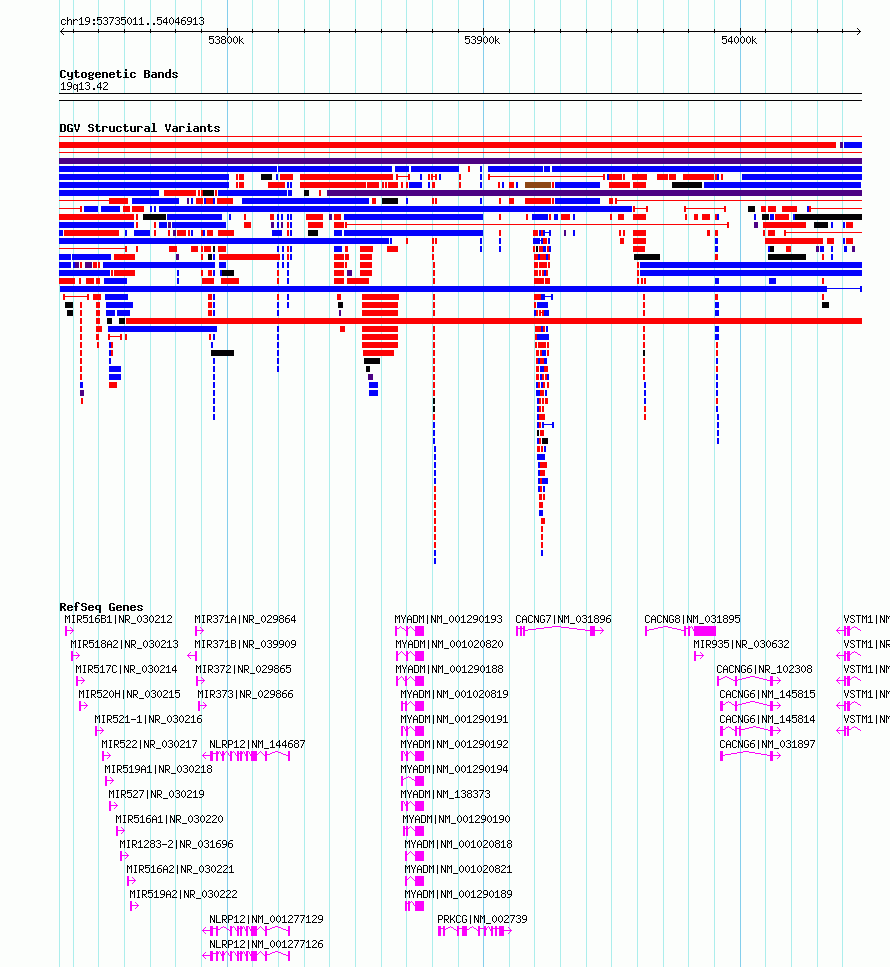Open the MYADM|NM_001290188 transcript
Screen dimensions: 890x967
point(449,669)
